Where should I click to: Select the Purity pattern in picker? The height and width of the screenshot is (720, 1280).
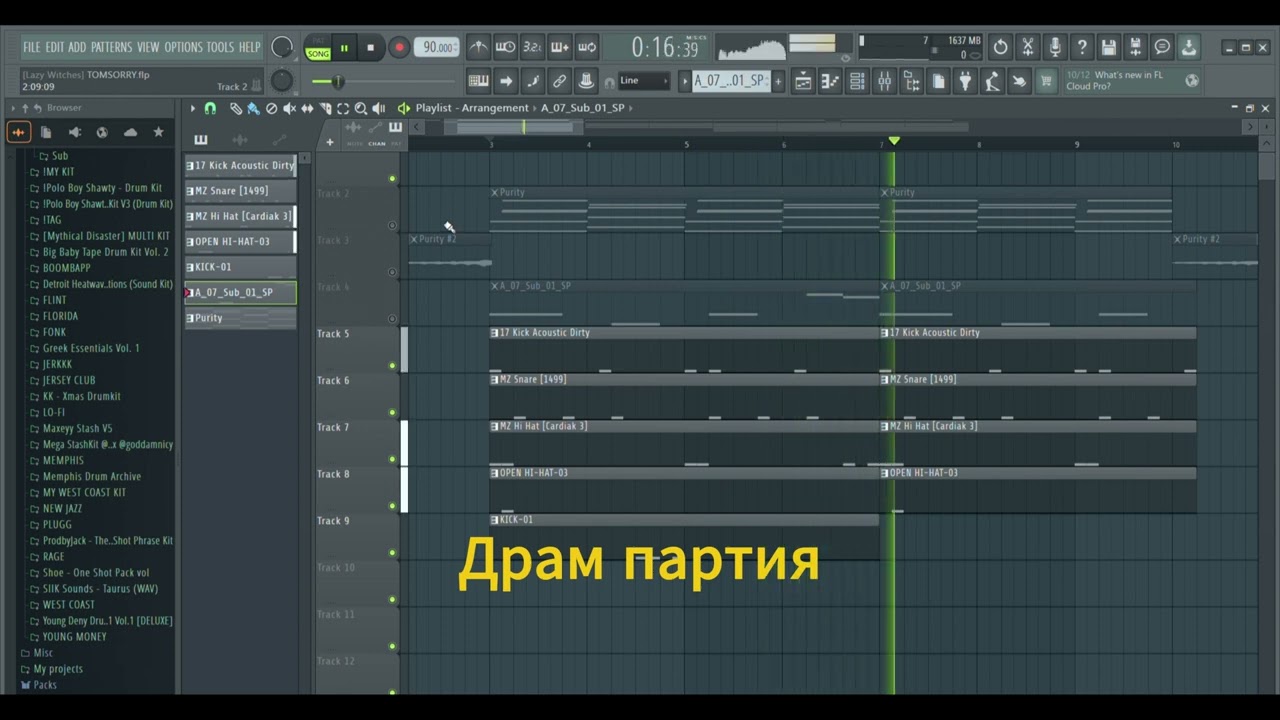point(240,318)
